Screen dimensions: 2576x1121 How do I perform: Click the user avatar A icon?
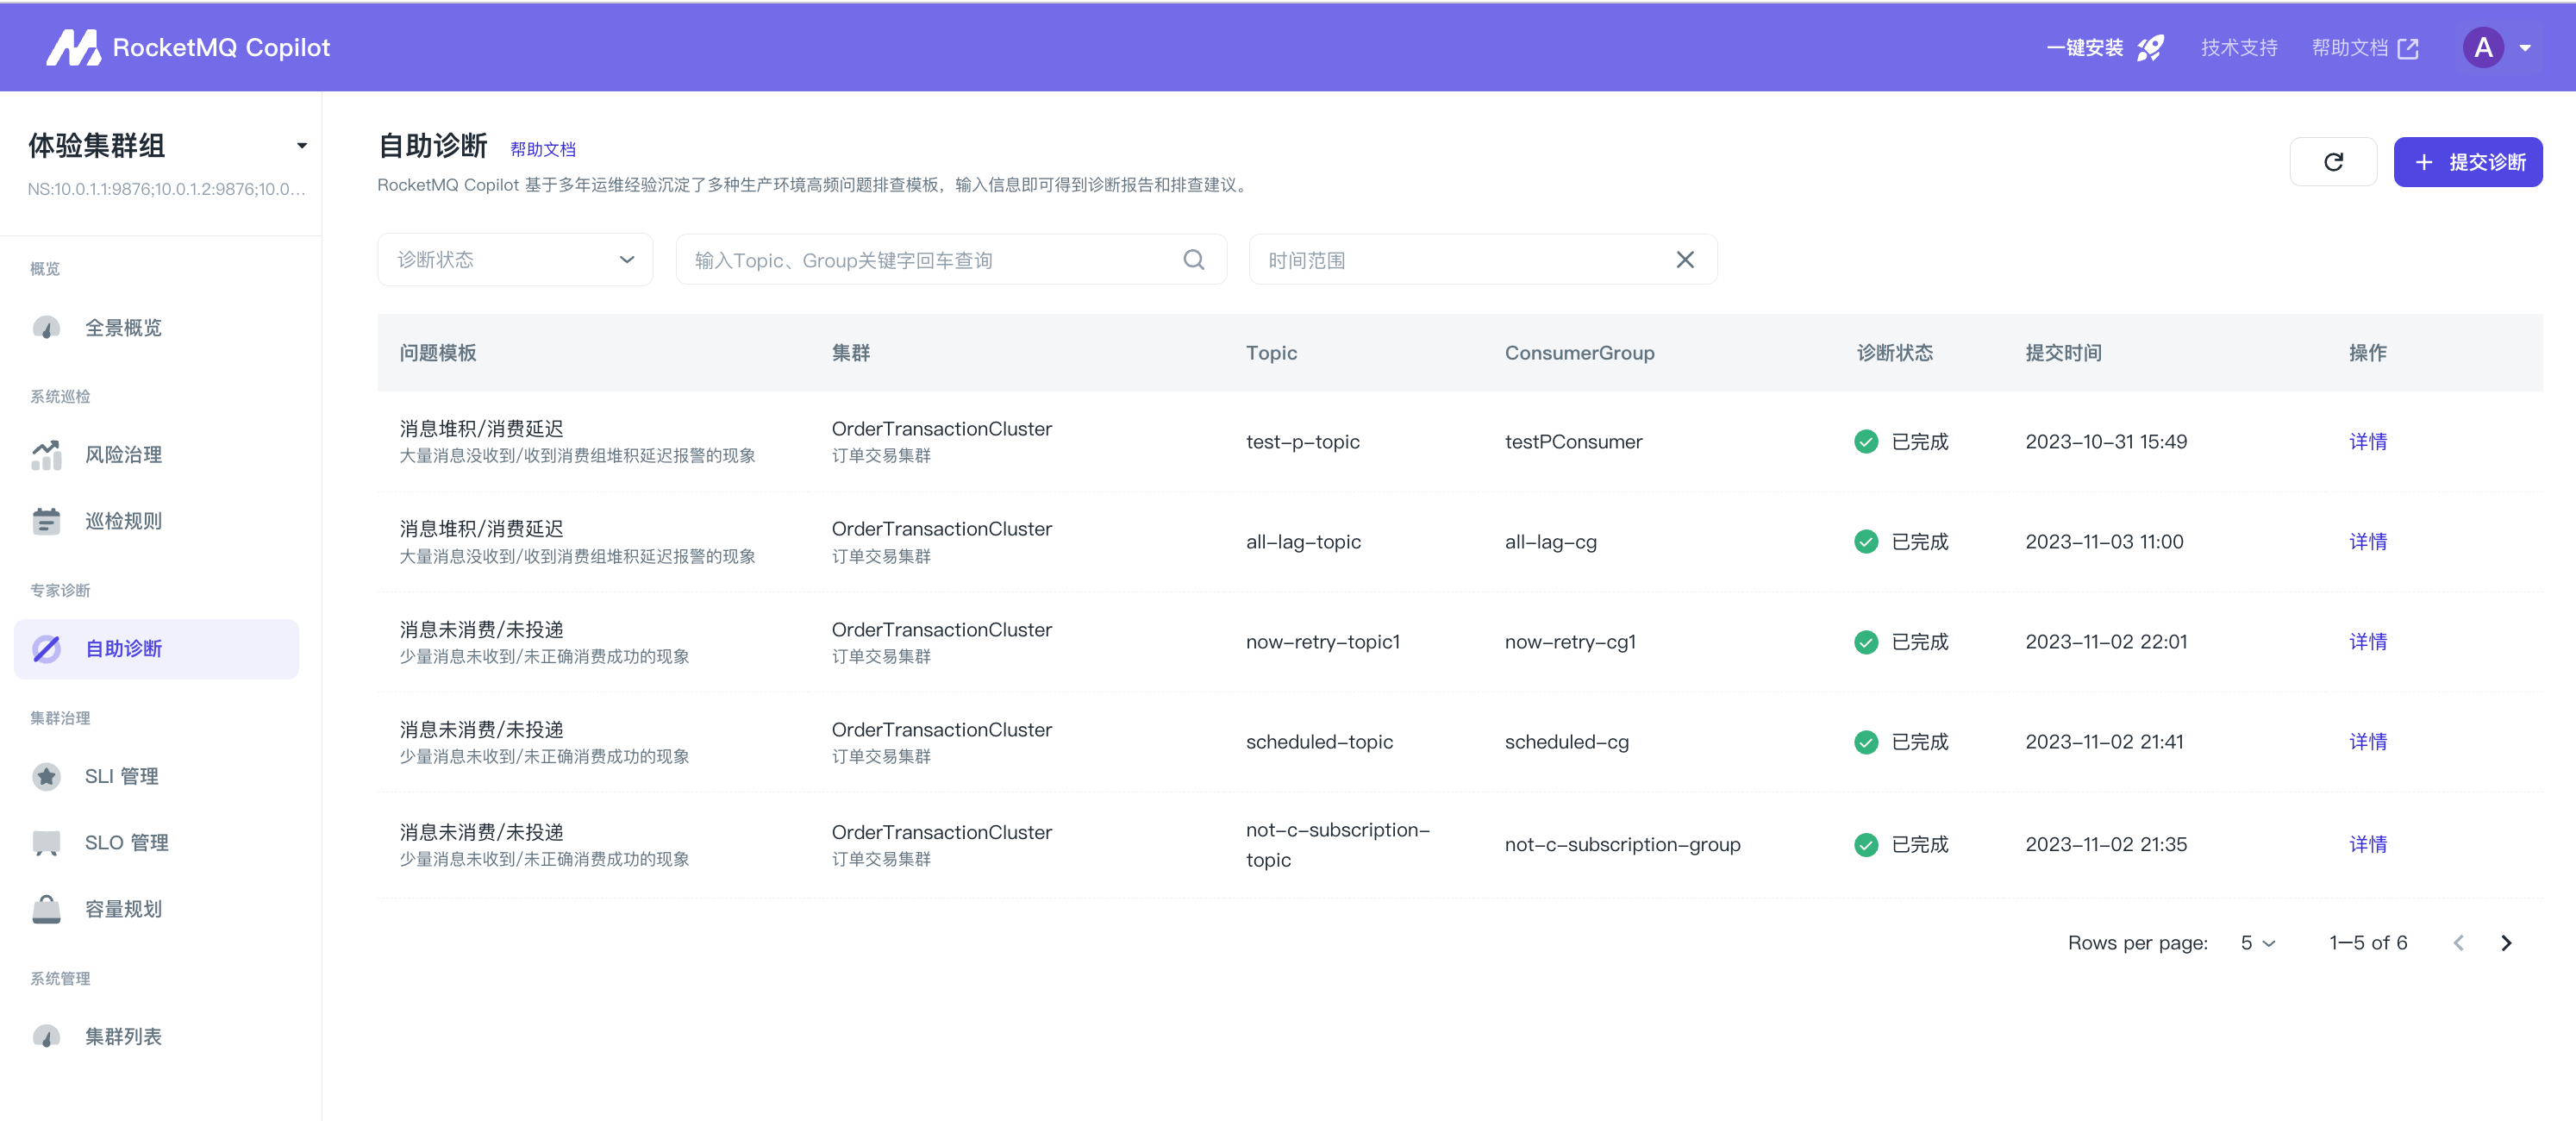click(x=2483, y=47)
